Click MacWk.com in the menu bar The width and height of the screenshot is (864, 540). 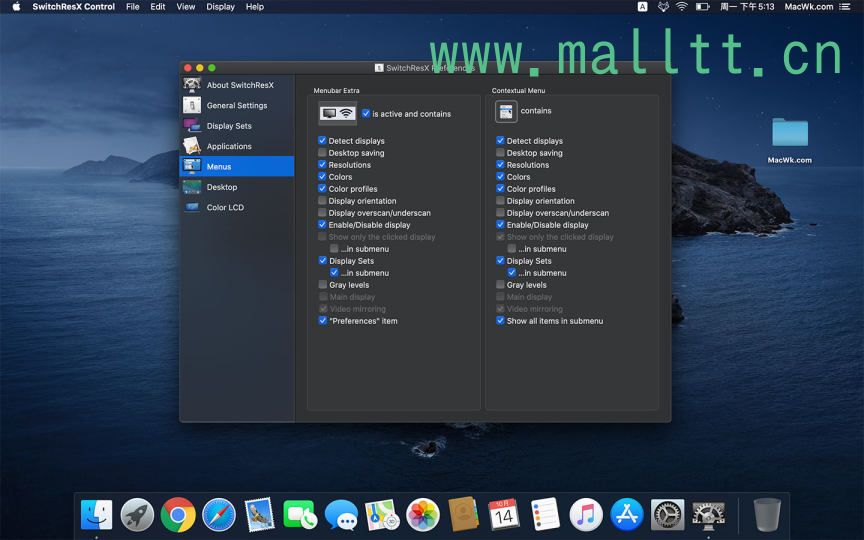pos(809,7)
